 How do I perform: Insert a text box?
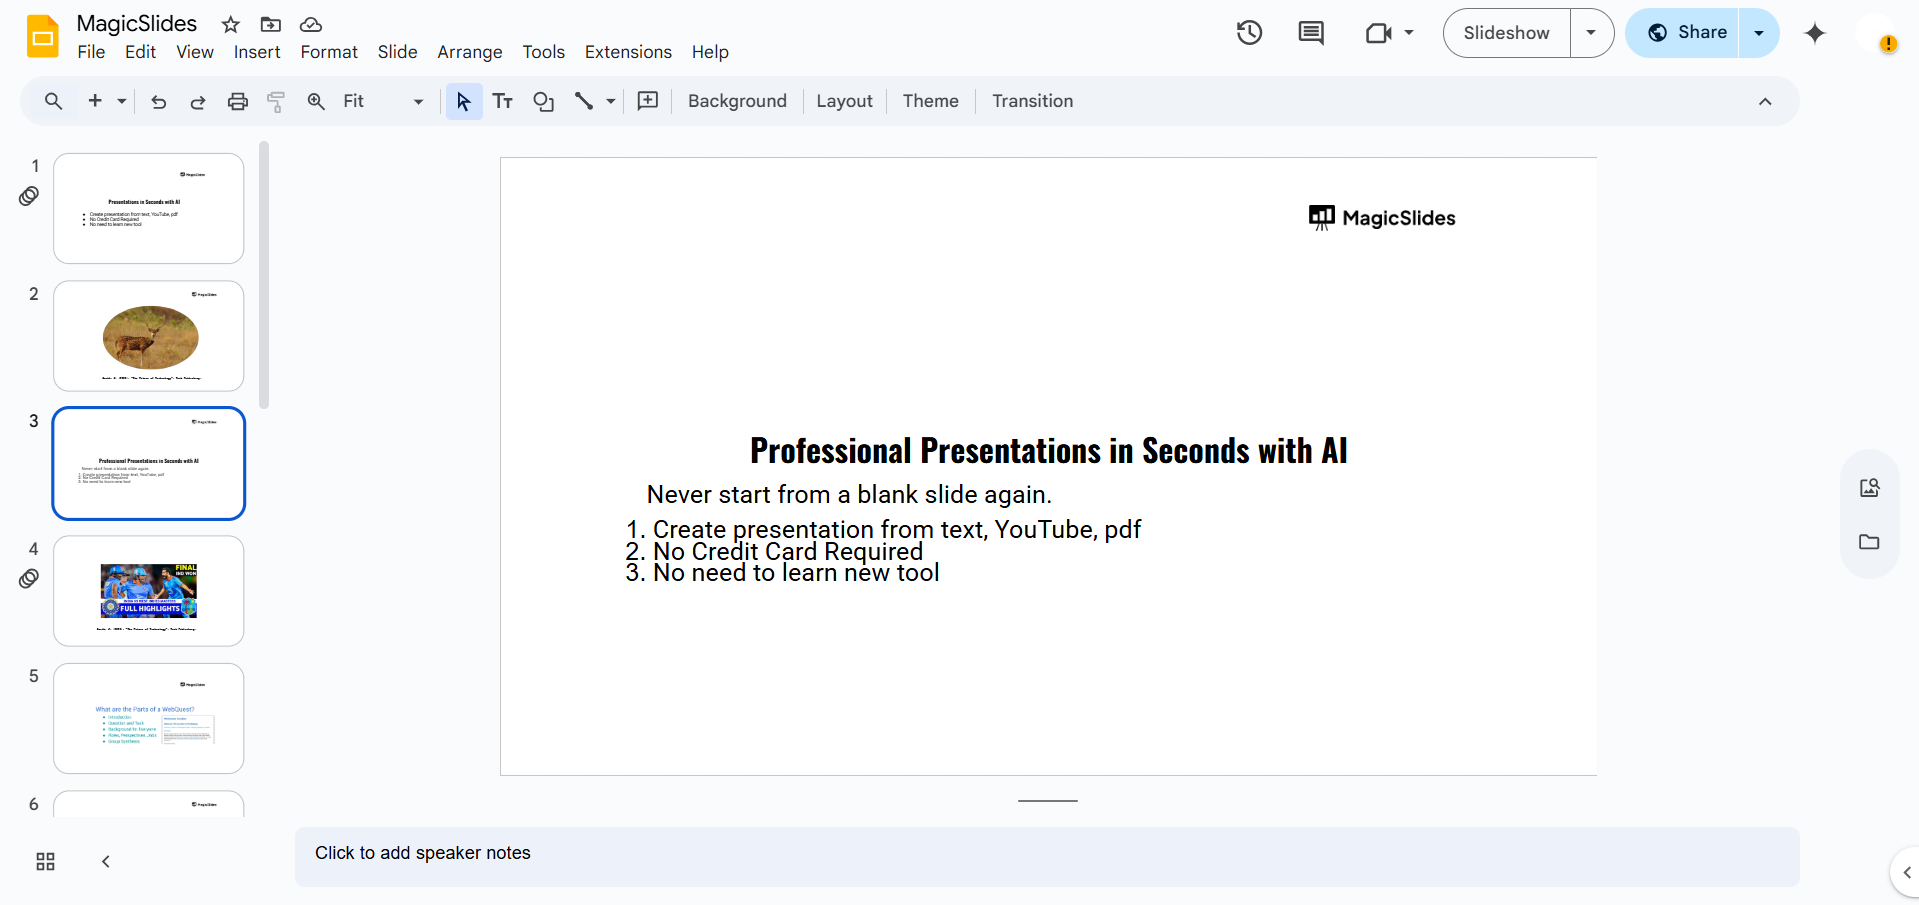click(503, 101)
